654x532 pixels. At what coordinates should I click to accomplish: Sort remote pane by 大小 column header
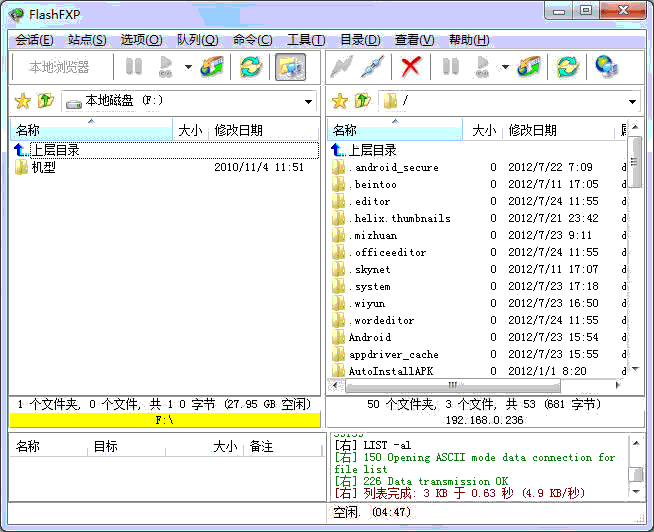(x=483, y=130)
